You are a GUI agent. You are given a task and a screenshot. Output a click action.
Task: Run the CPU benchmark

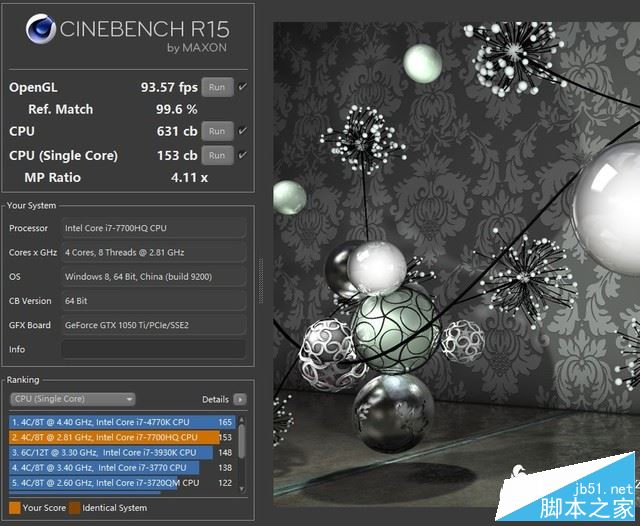(217, 131)
